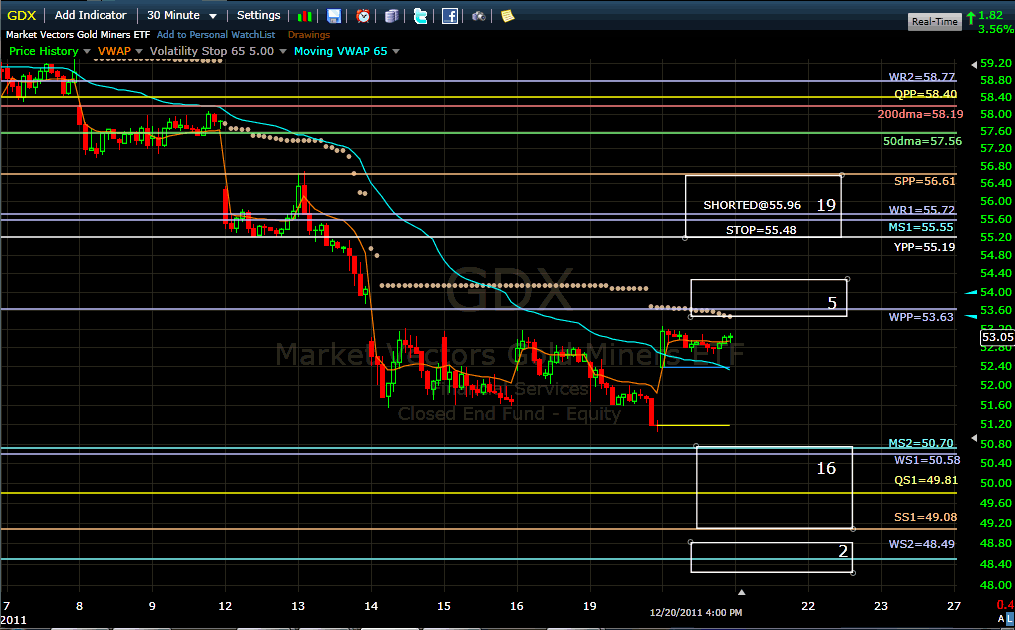Expand the Price History indicator dropdown arrow

pos(87,51)
